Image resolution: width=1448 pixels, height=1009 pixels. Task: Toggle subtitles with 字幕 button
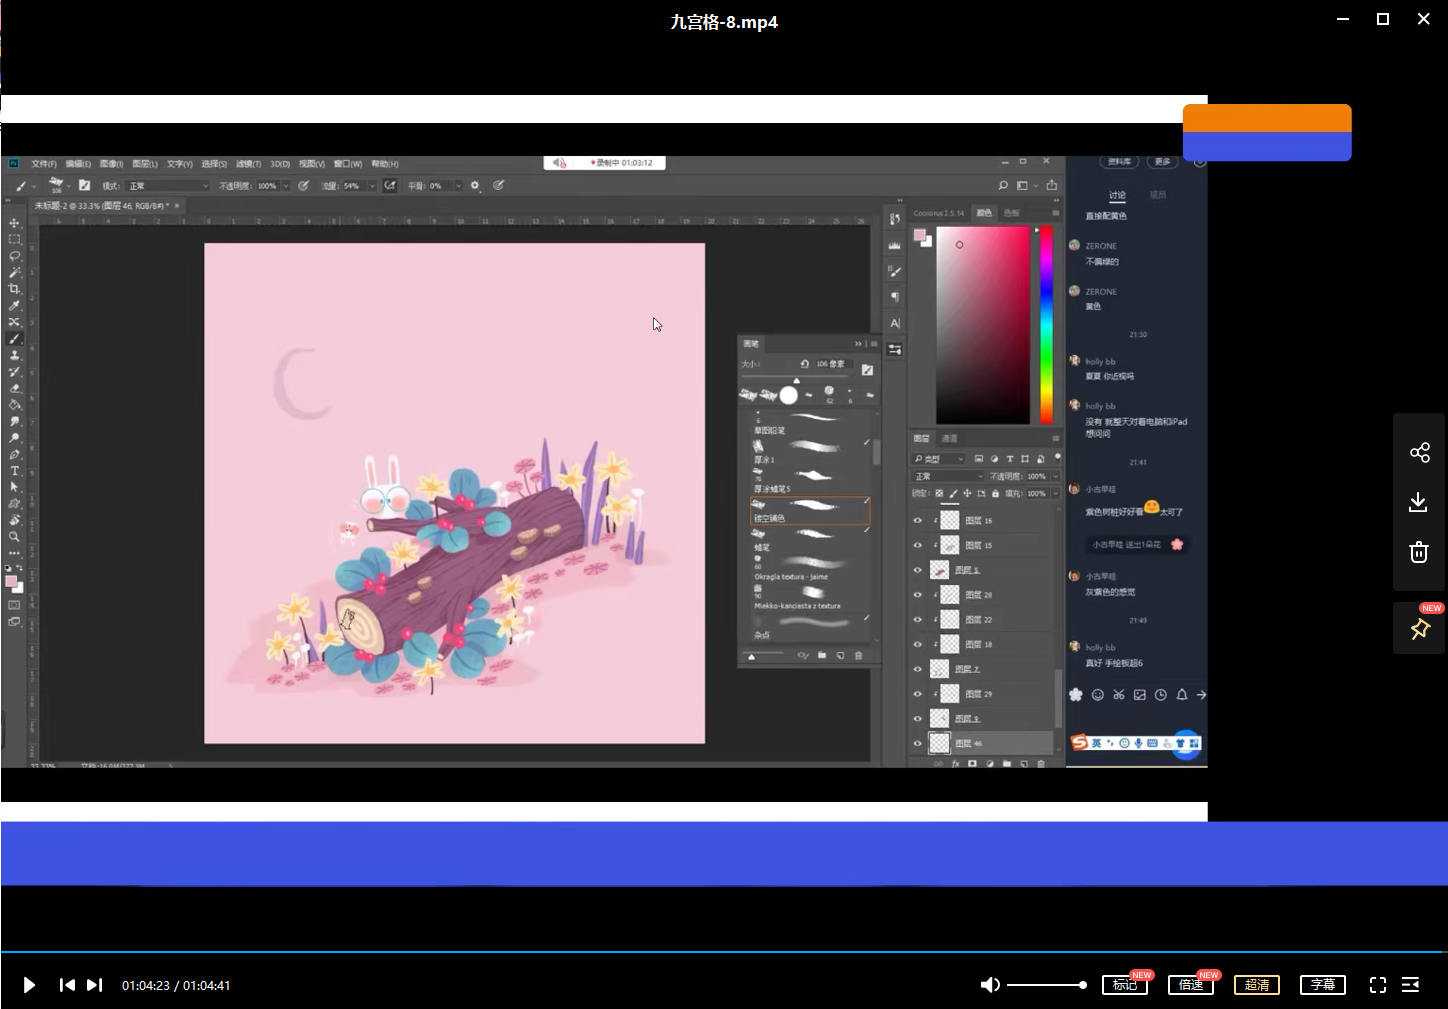pos(1322,985)
